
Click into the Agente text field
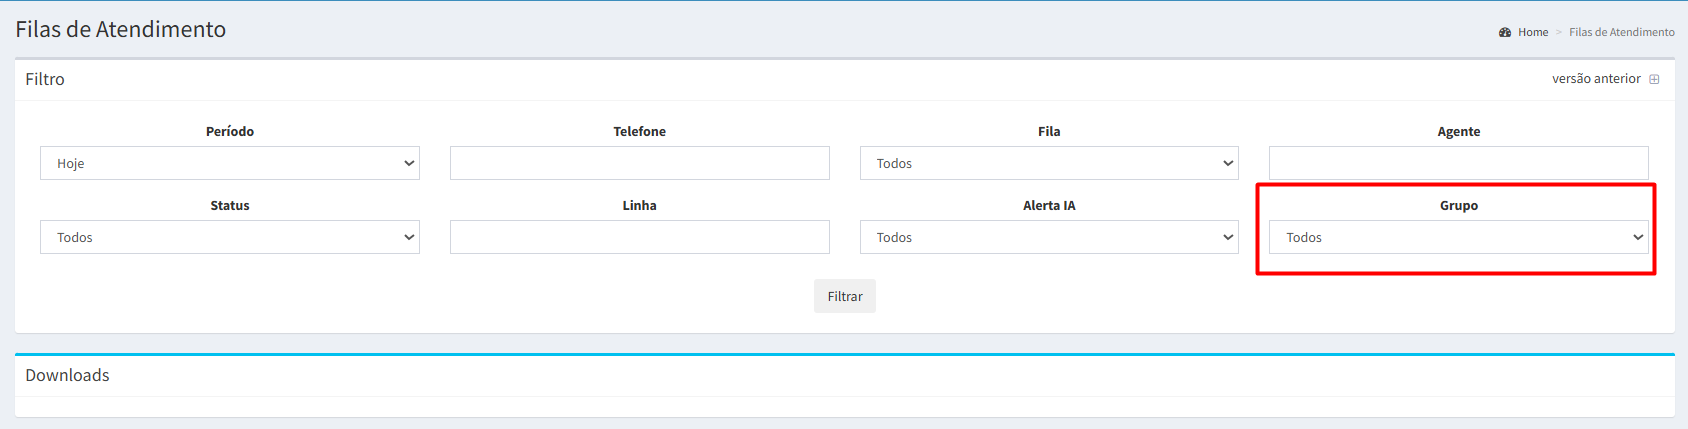tap(1458, 163)
